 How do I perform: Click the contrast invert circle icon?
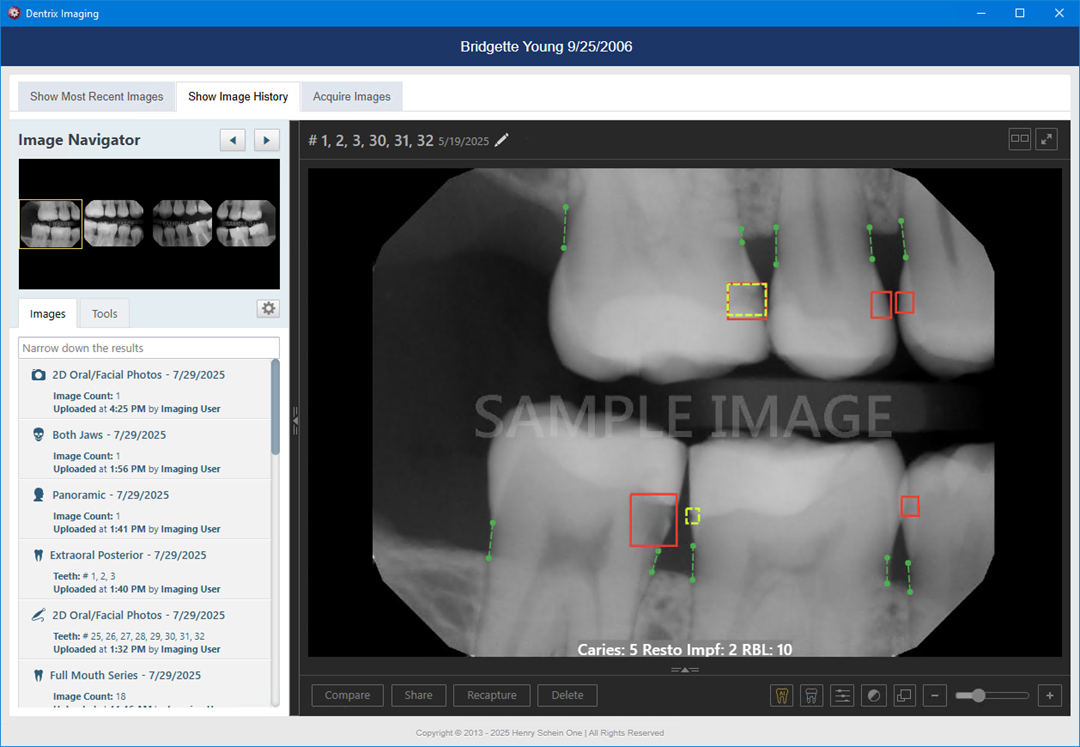click(873, 695)
